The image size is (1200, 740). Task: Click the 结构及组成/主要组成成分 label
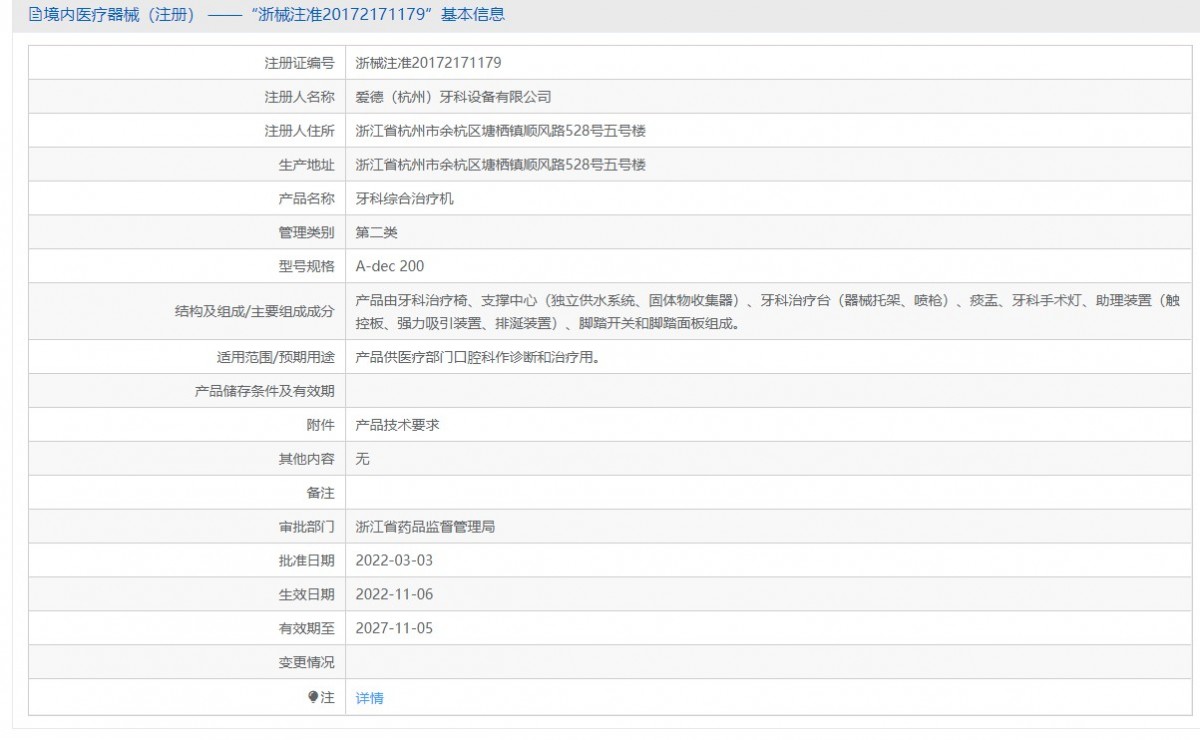coord(254,312)
